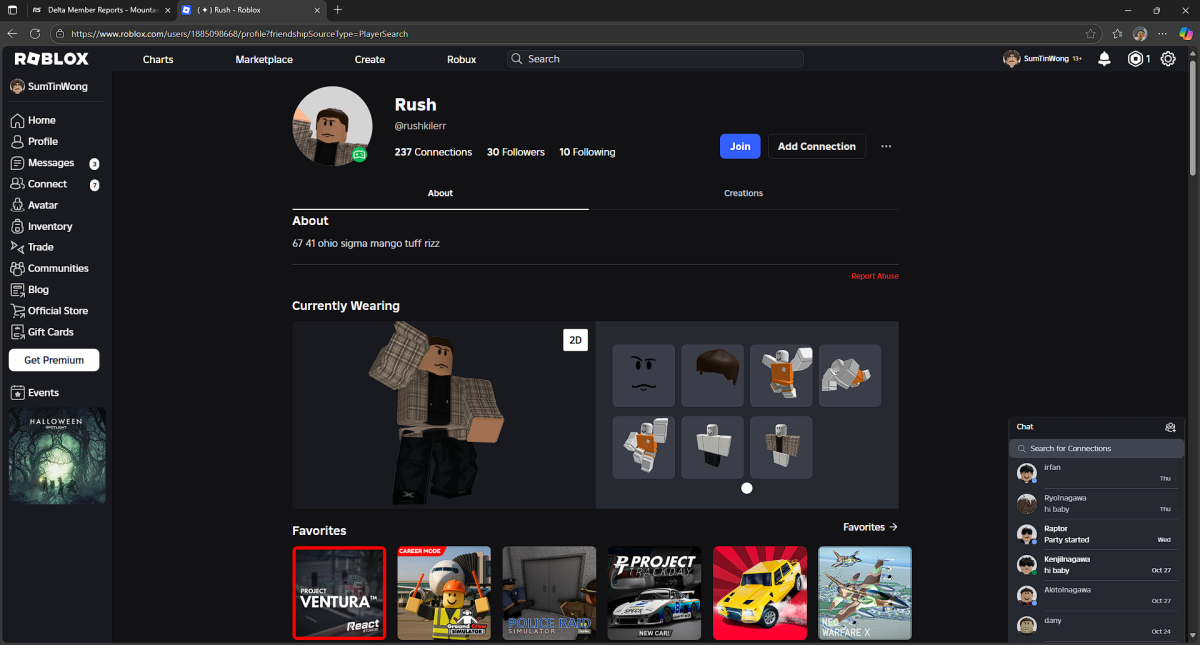Click the Robux balance icon
1200x645 pixels.
(1135, 59)
